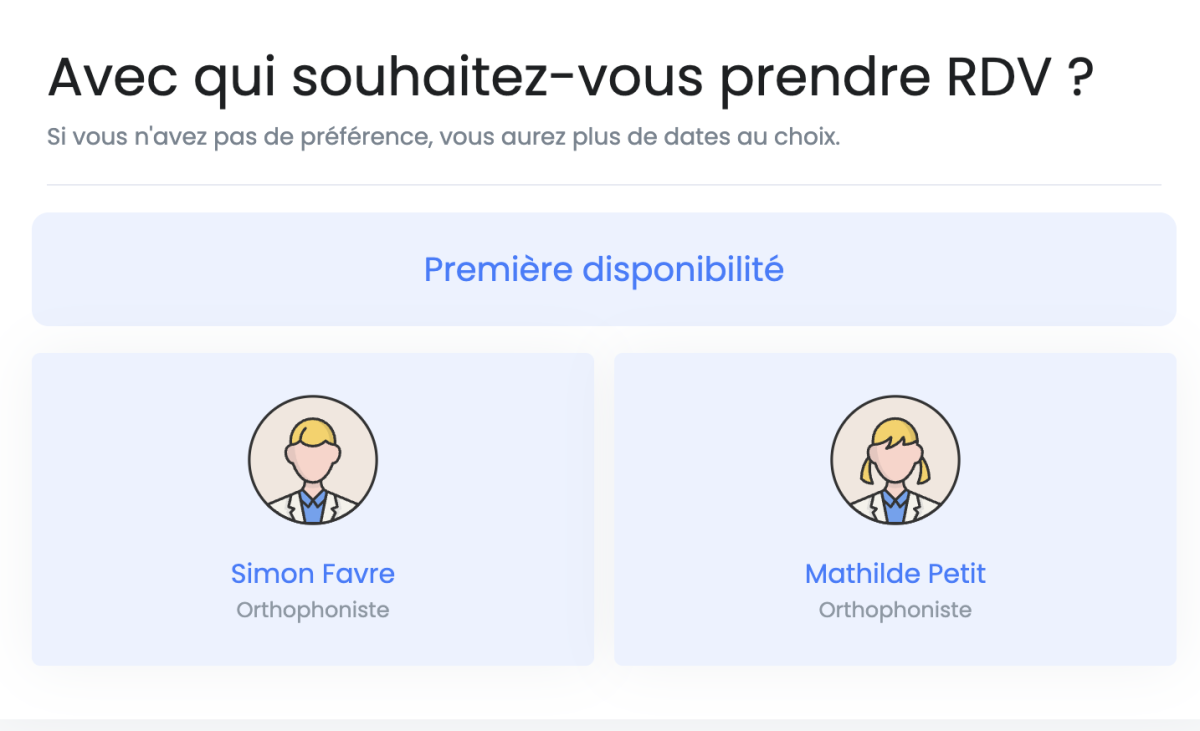Click the pigtailed doctor illustration's blonde hair
The width and height of the screenshot is (1200, 731).
point(895,430)
